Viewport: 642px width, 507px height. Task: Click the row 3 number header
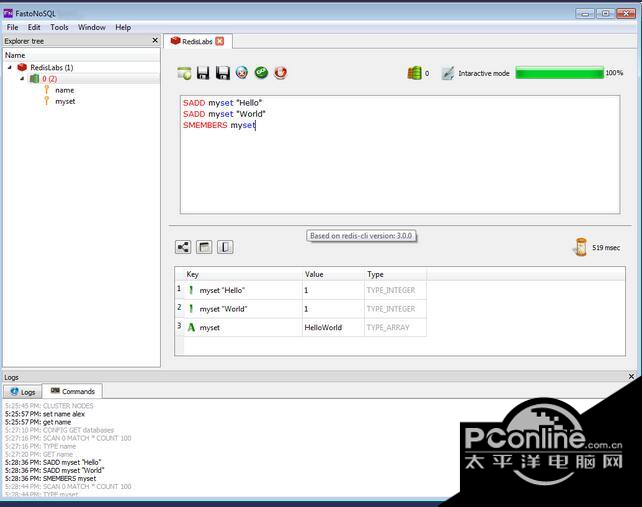(179, 326)
